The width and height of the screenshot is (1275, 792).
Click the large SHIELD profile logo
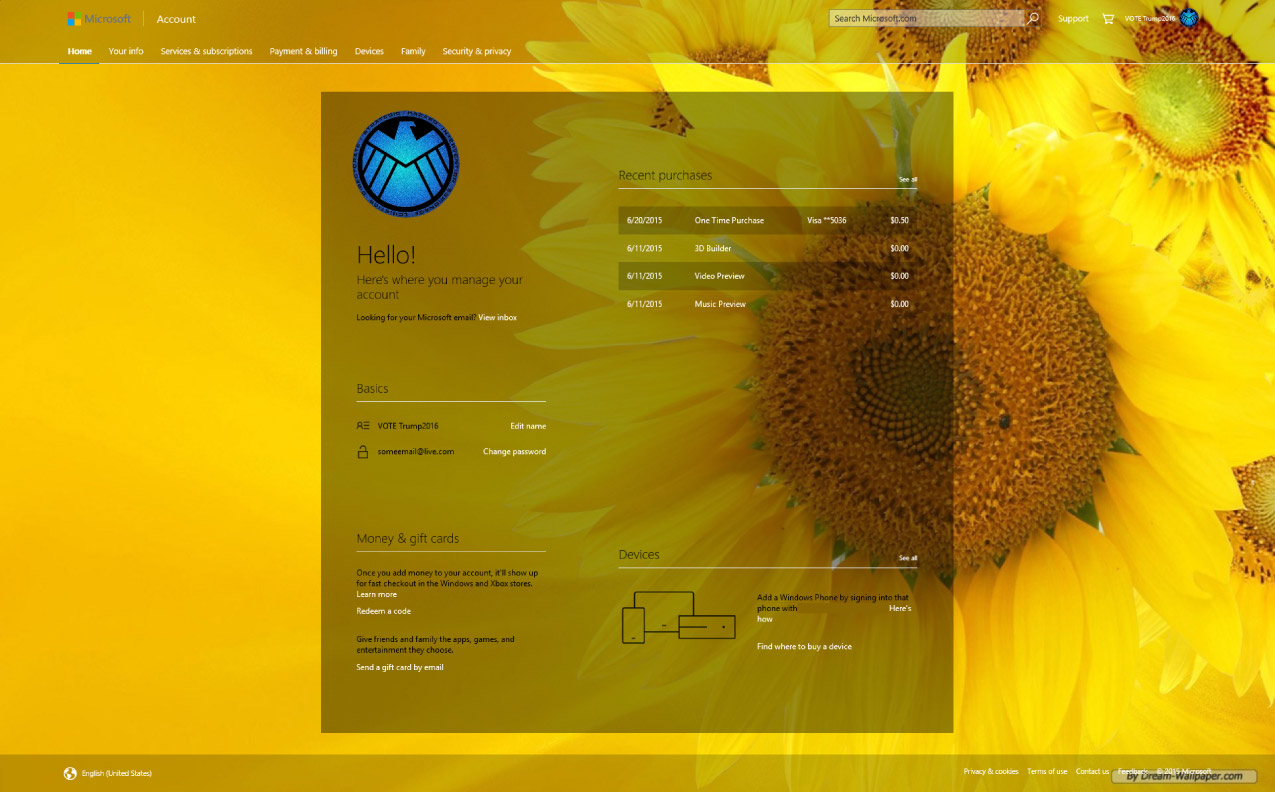click(x=405, y=163)
